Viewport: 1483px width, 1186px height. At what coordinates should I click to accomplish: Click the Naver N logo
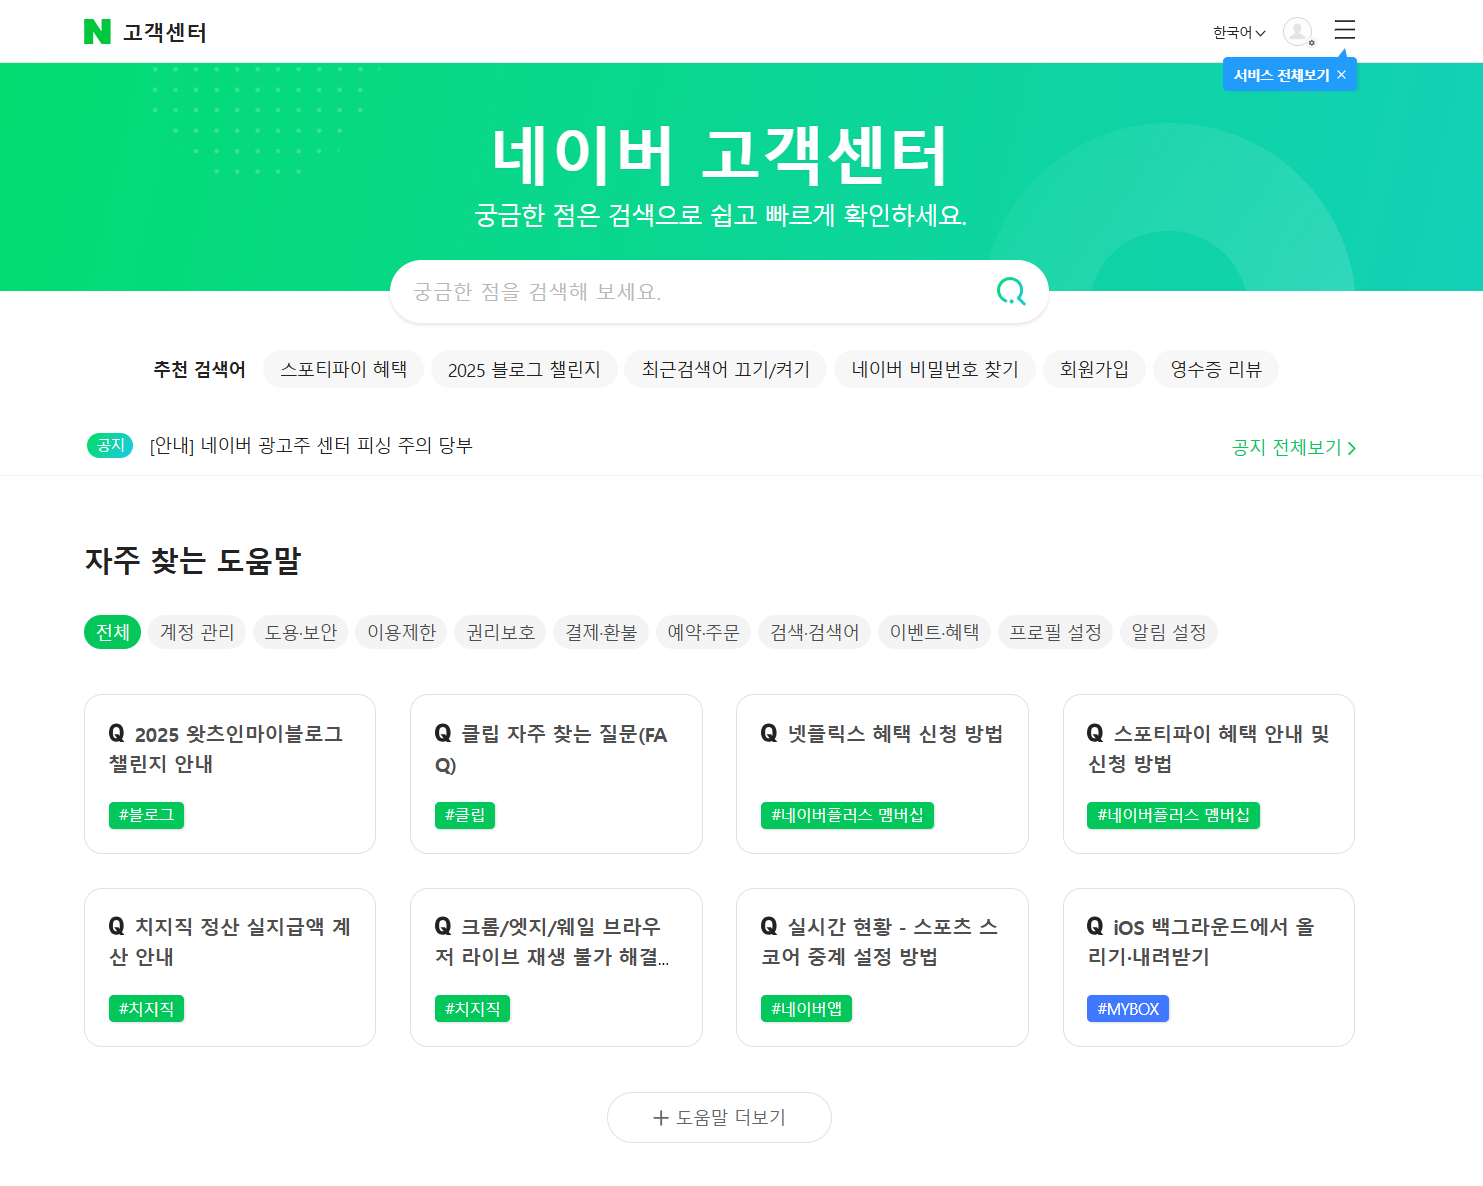coord(97,32)
